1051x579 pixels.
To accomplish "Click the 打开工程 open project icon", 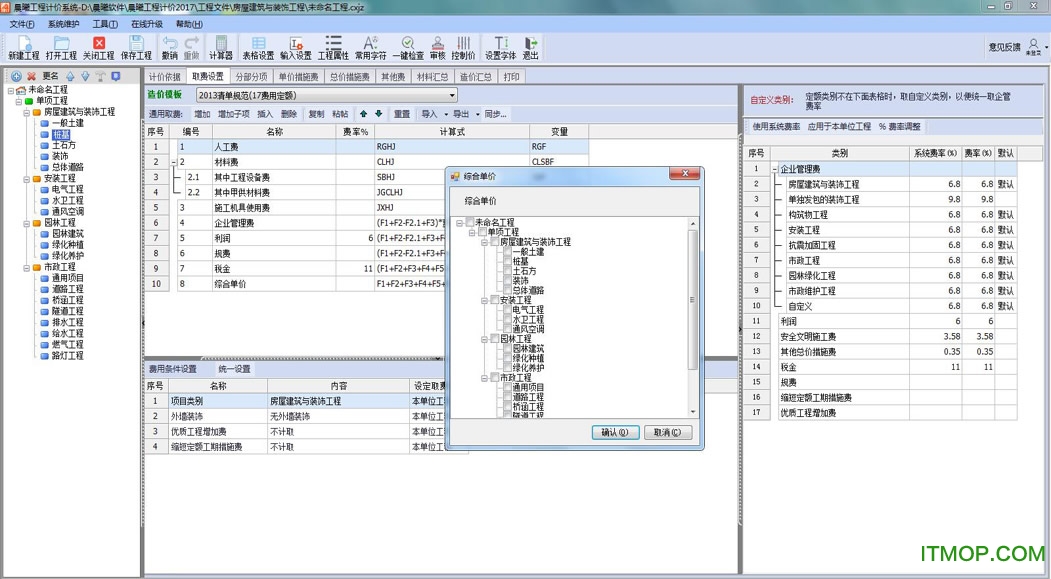I will coord(61,44).
